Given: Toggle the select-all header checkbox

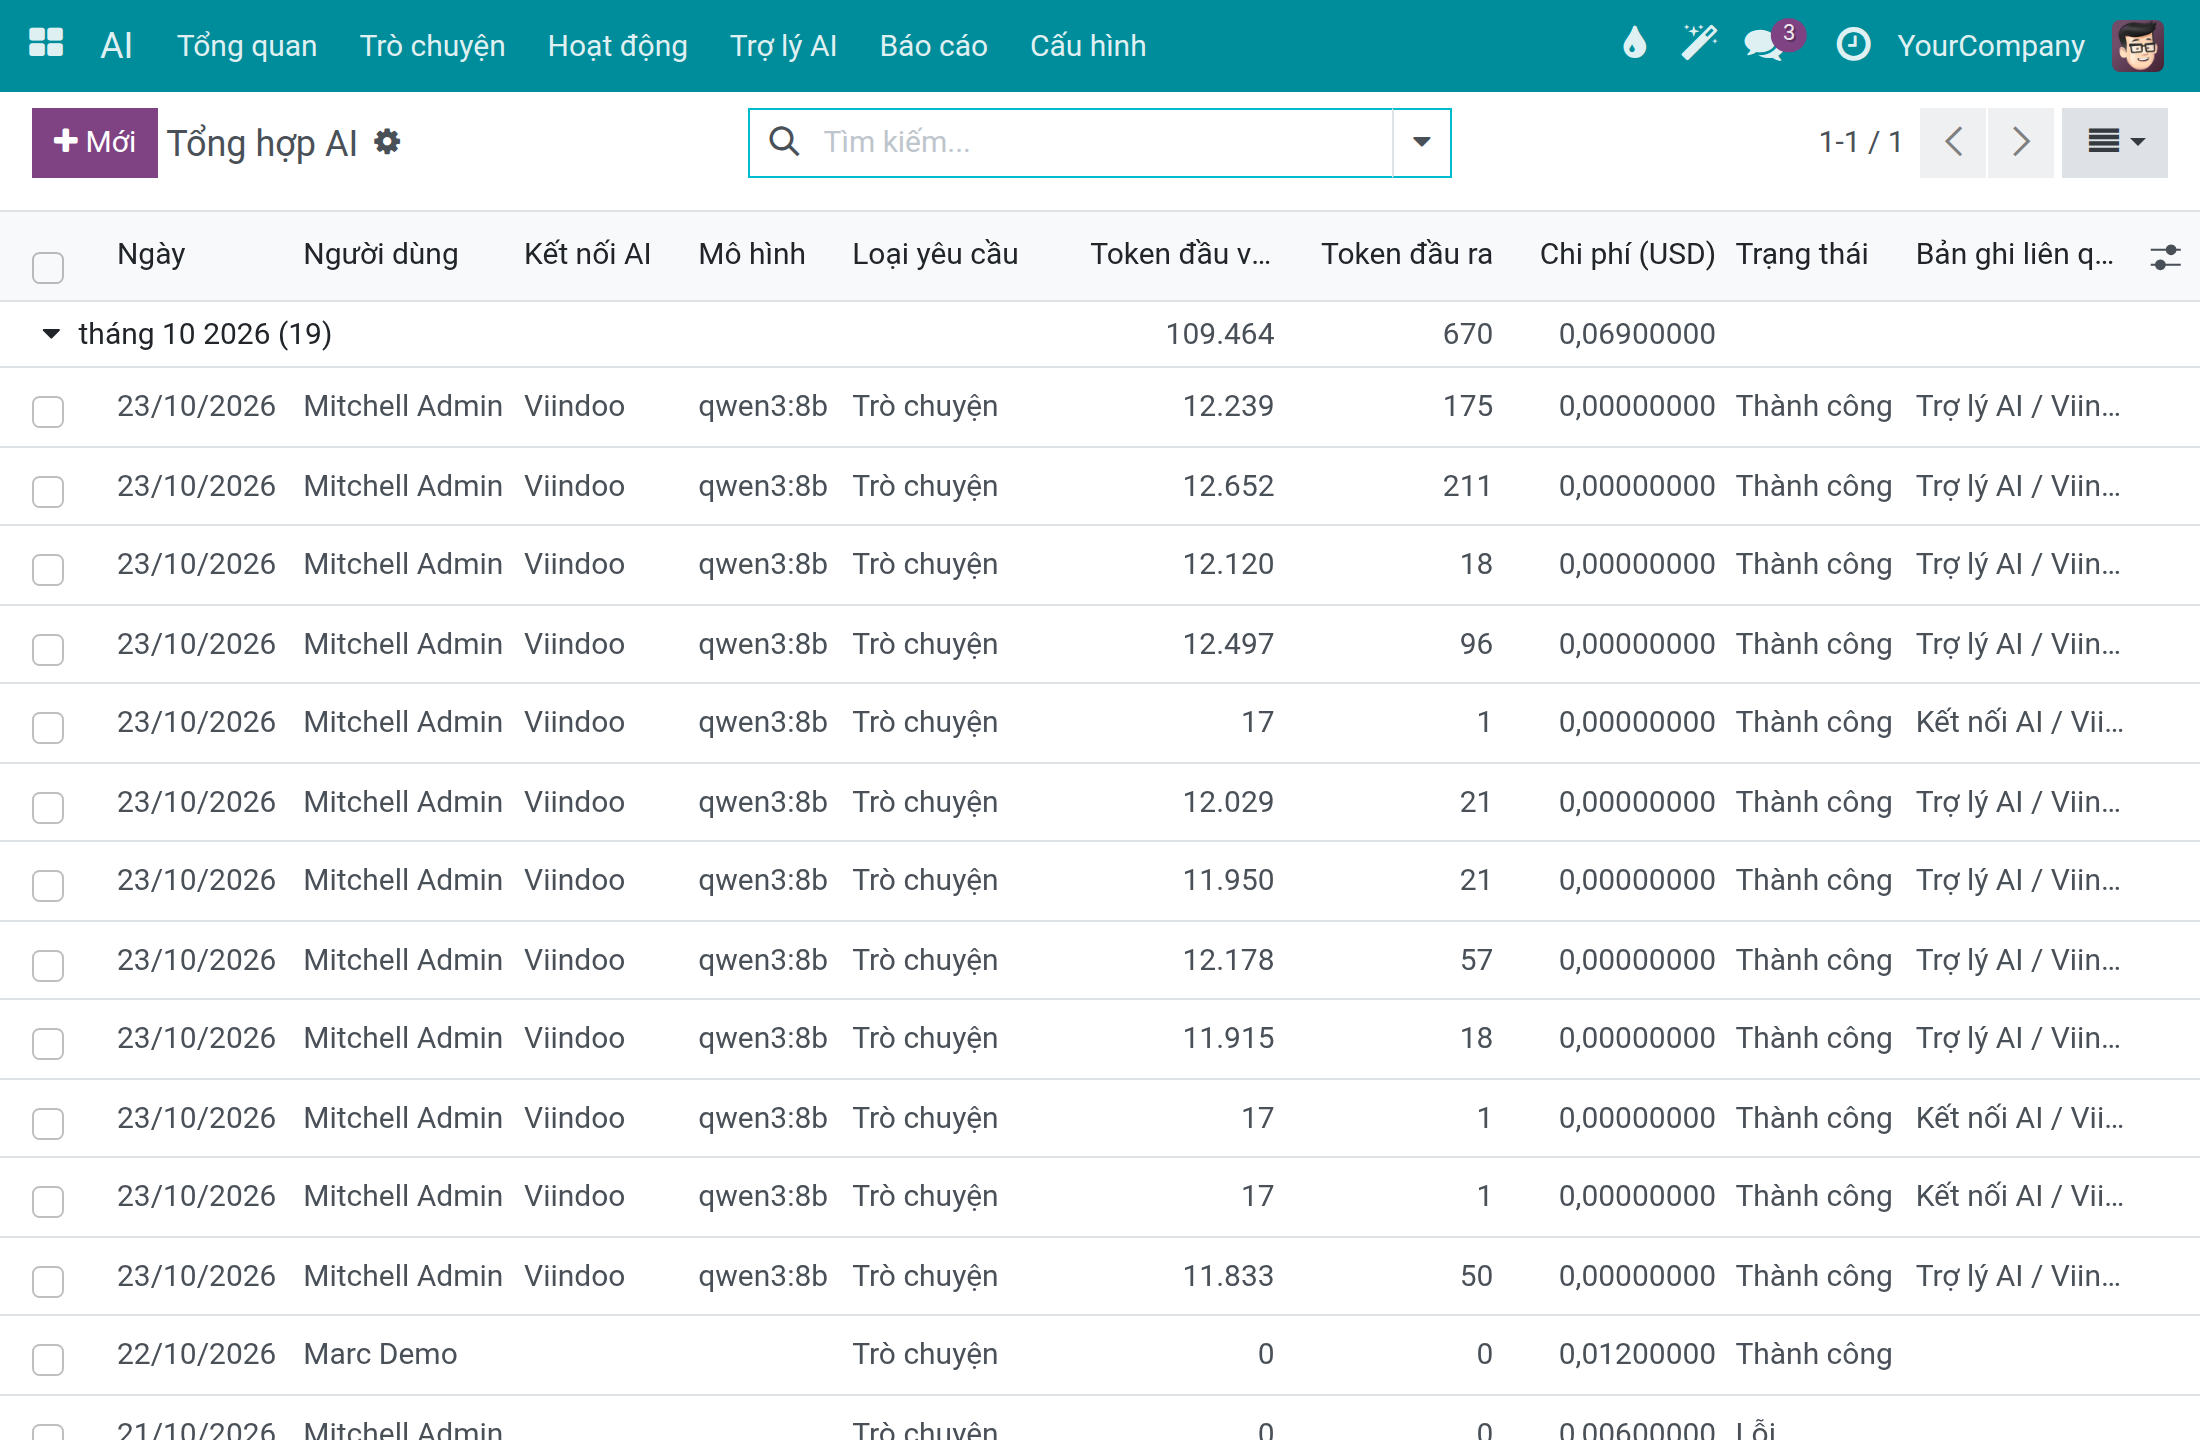Looking at the screenshot, I should (x=48, y=267).
